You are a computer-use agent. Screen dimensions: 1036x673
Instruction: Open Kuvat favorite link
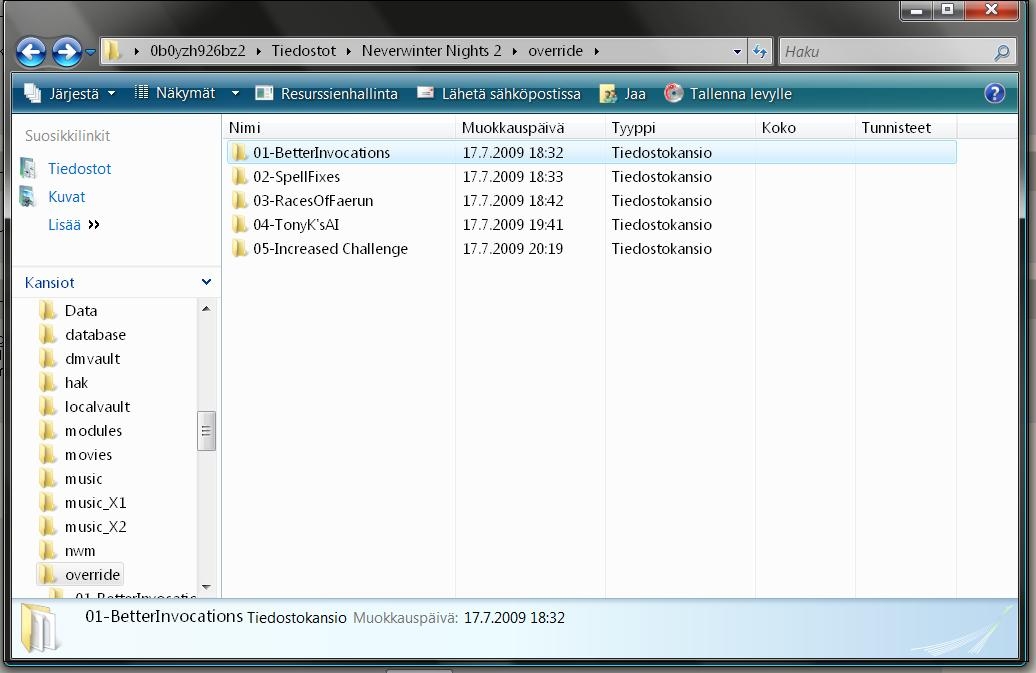(x=66, y=197)
